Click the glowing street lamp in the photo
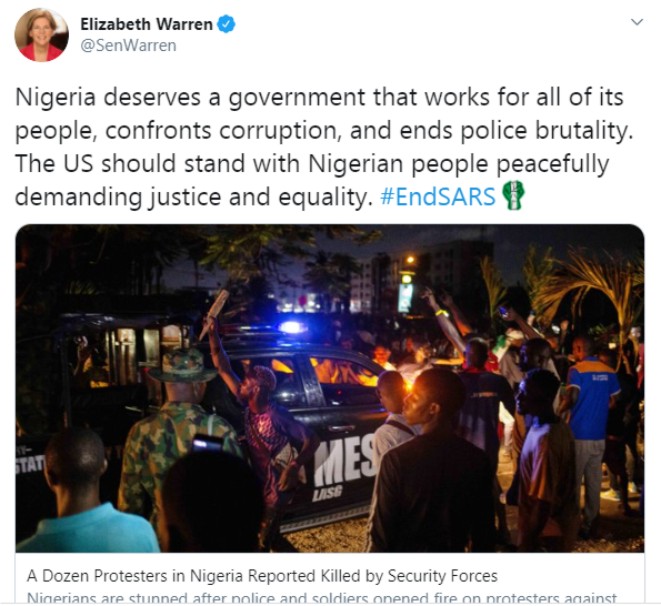This screenshot has height=606, width=661. click(410, 260)
